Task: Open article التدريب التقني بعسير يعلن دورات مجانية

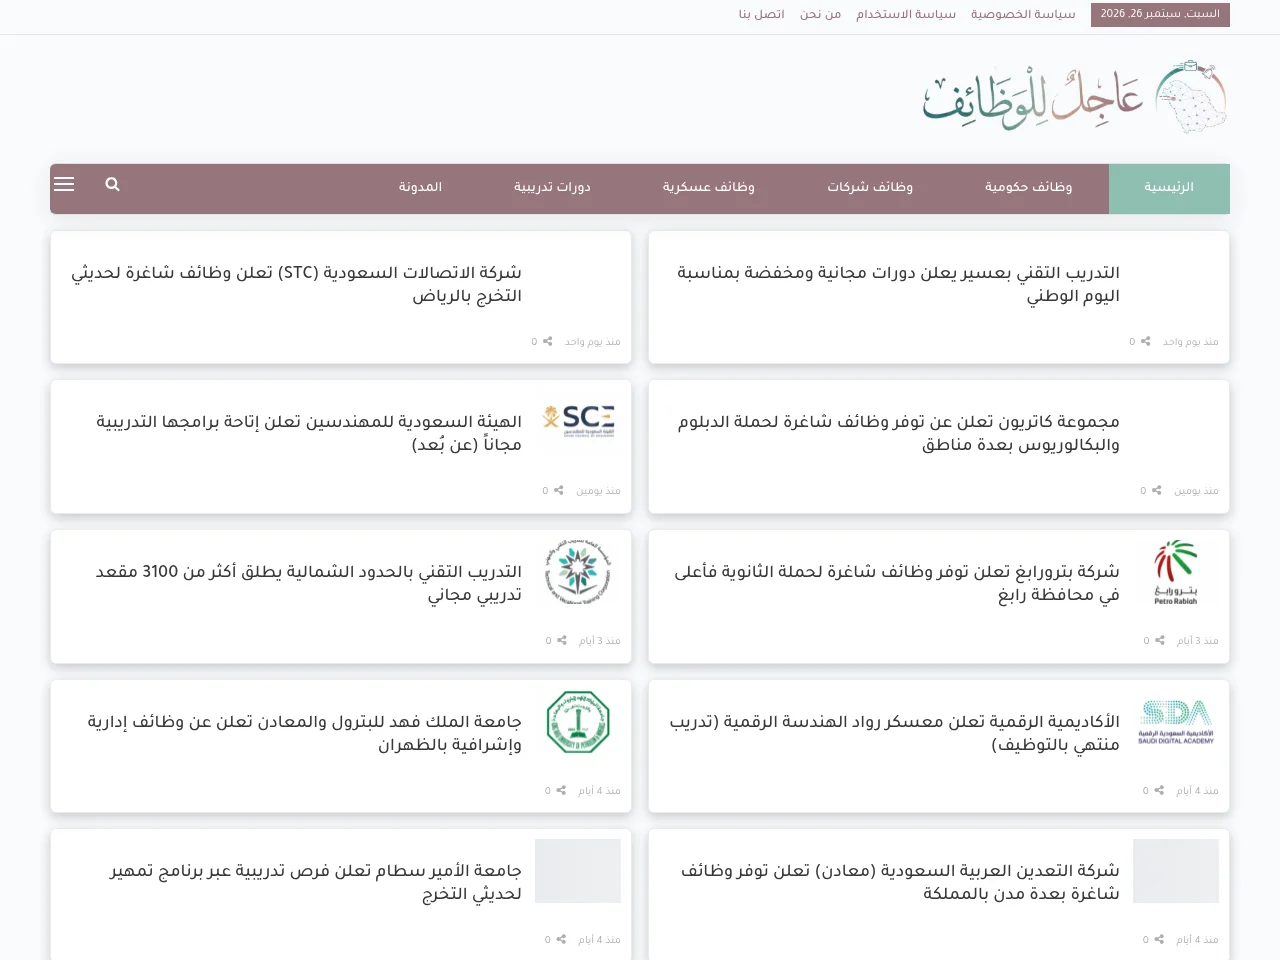Action: pos(898,284)
